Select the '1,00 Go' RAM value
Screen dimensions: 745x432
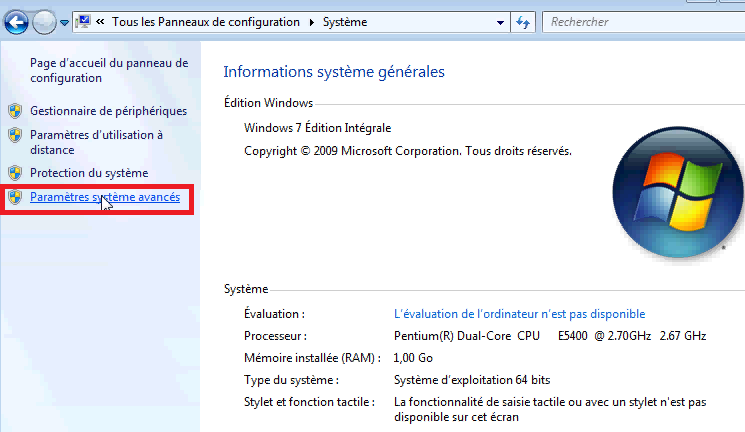point(413,357)
